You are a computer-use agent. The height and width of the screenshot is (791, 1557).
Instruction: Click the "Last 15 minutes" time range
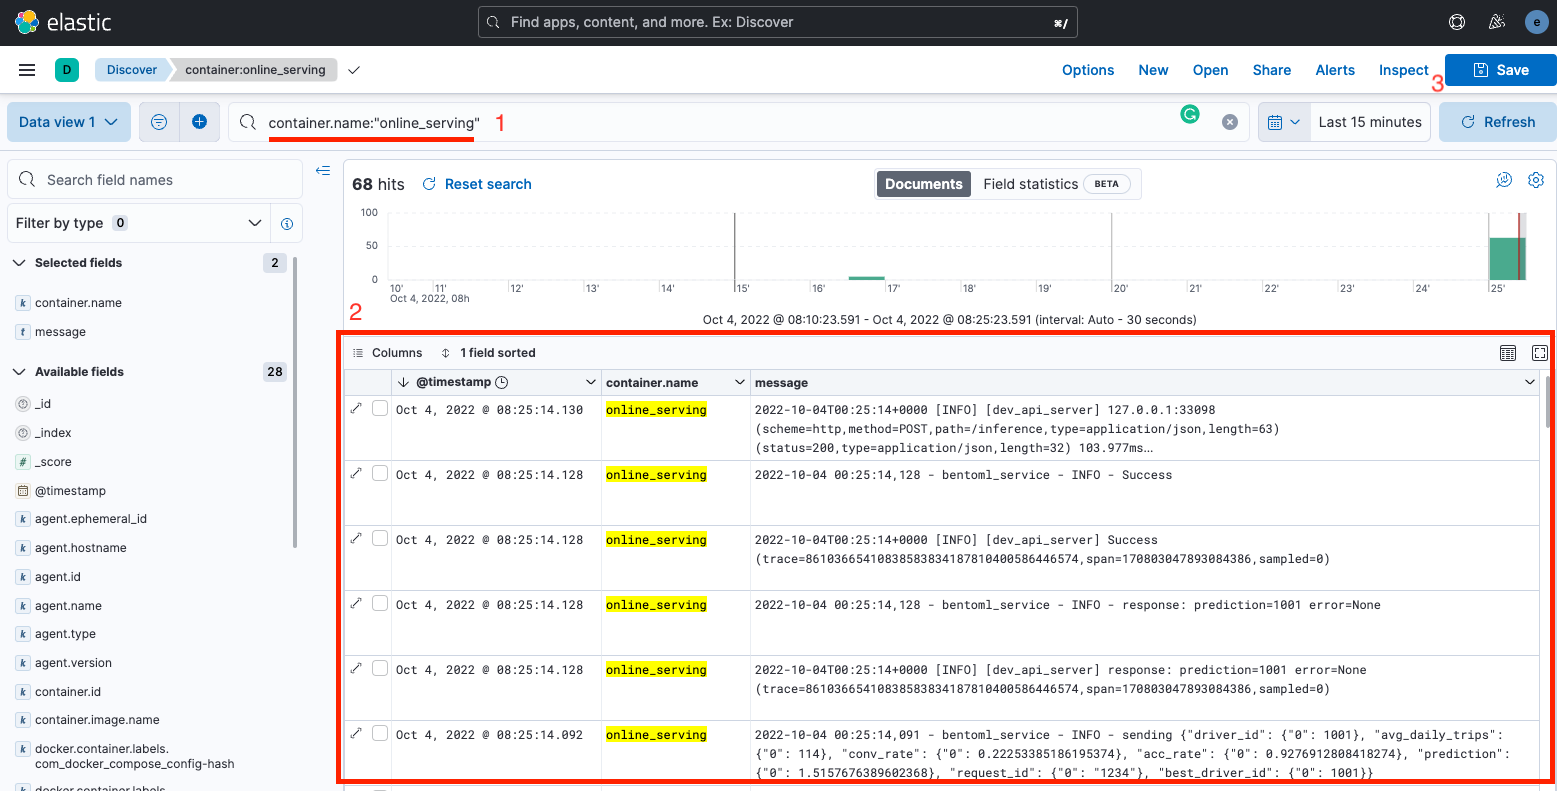click(x=1370, y=122)
